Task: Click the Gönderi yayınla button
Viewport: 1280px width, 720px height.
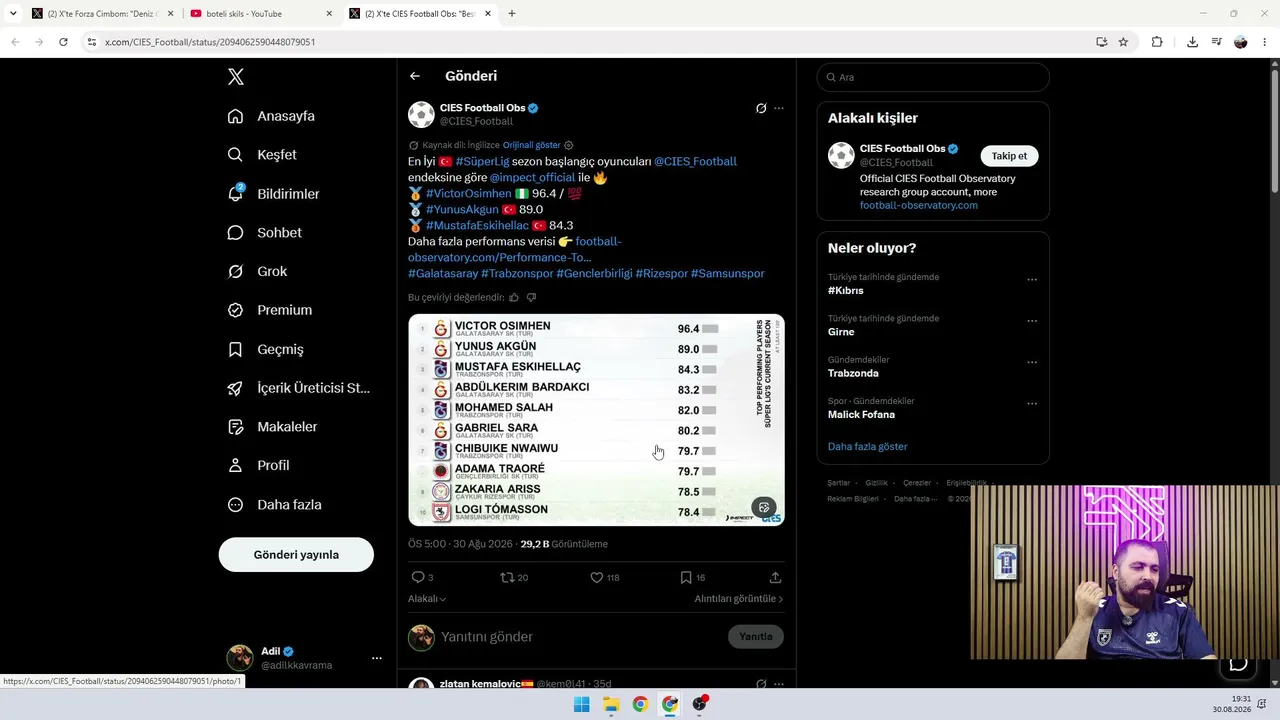Action: tap(296, 555)
